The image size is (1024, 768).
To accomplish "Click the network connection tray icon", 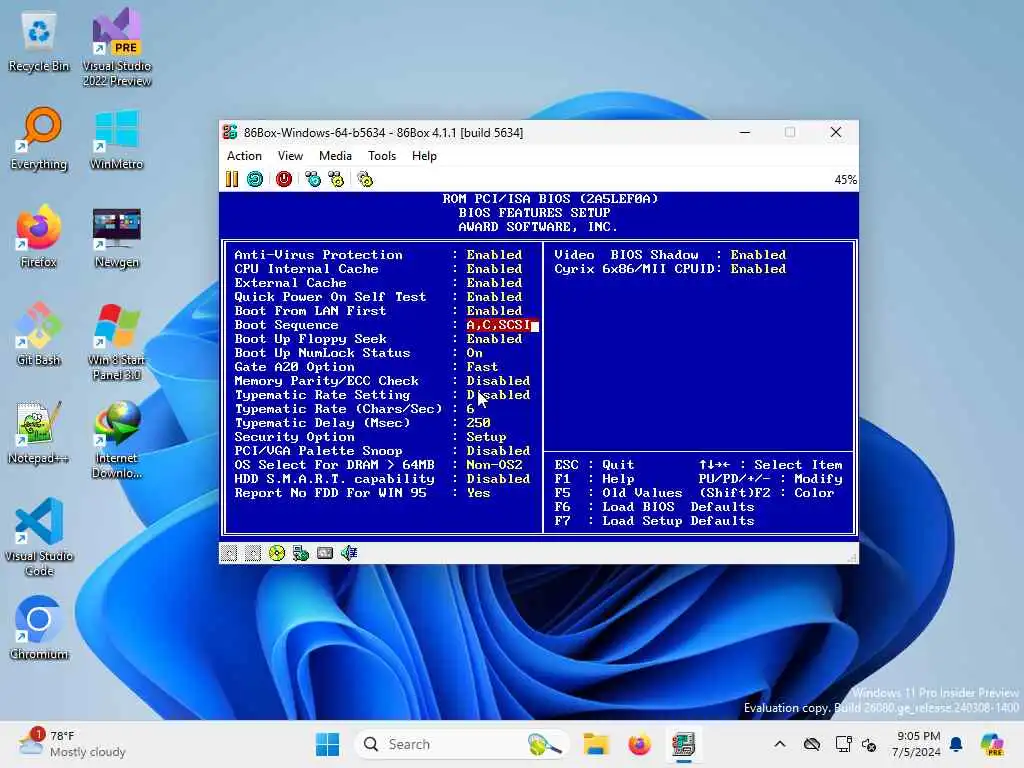I will click(x=843, y=744).
